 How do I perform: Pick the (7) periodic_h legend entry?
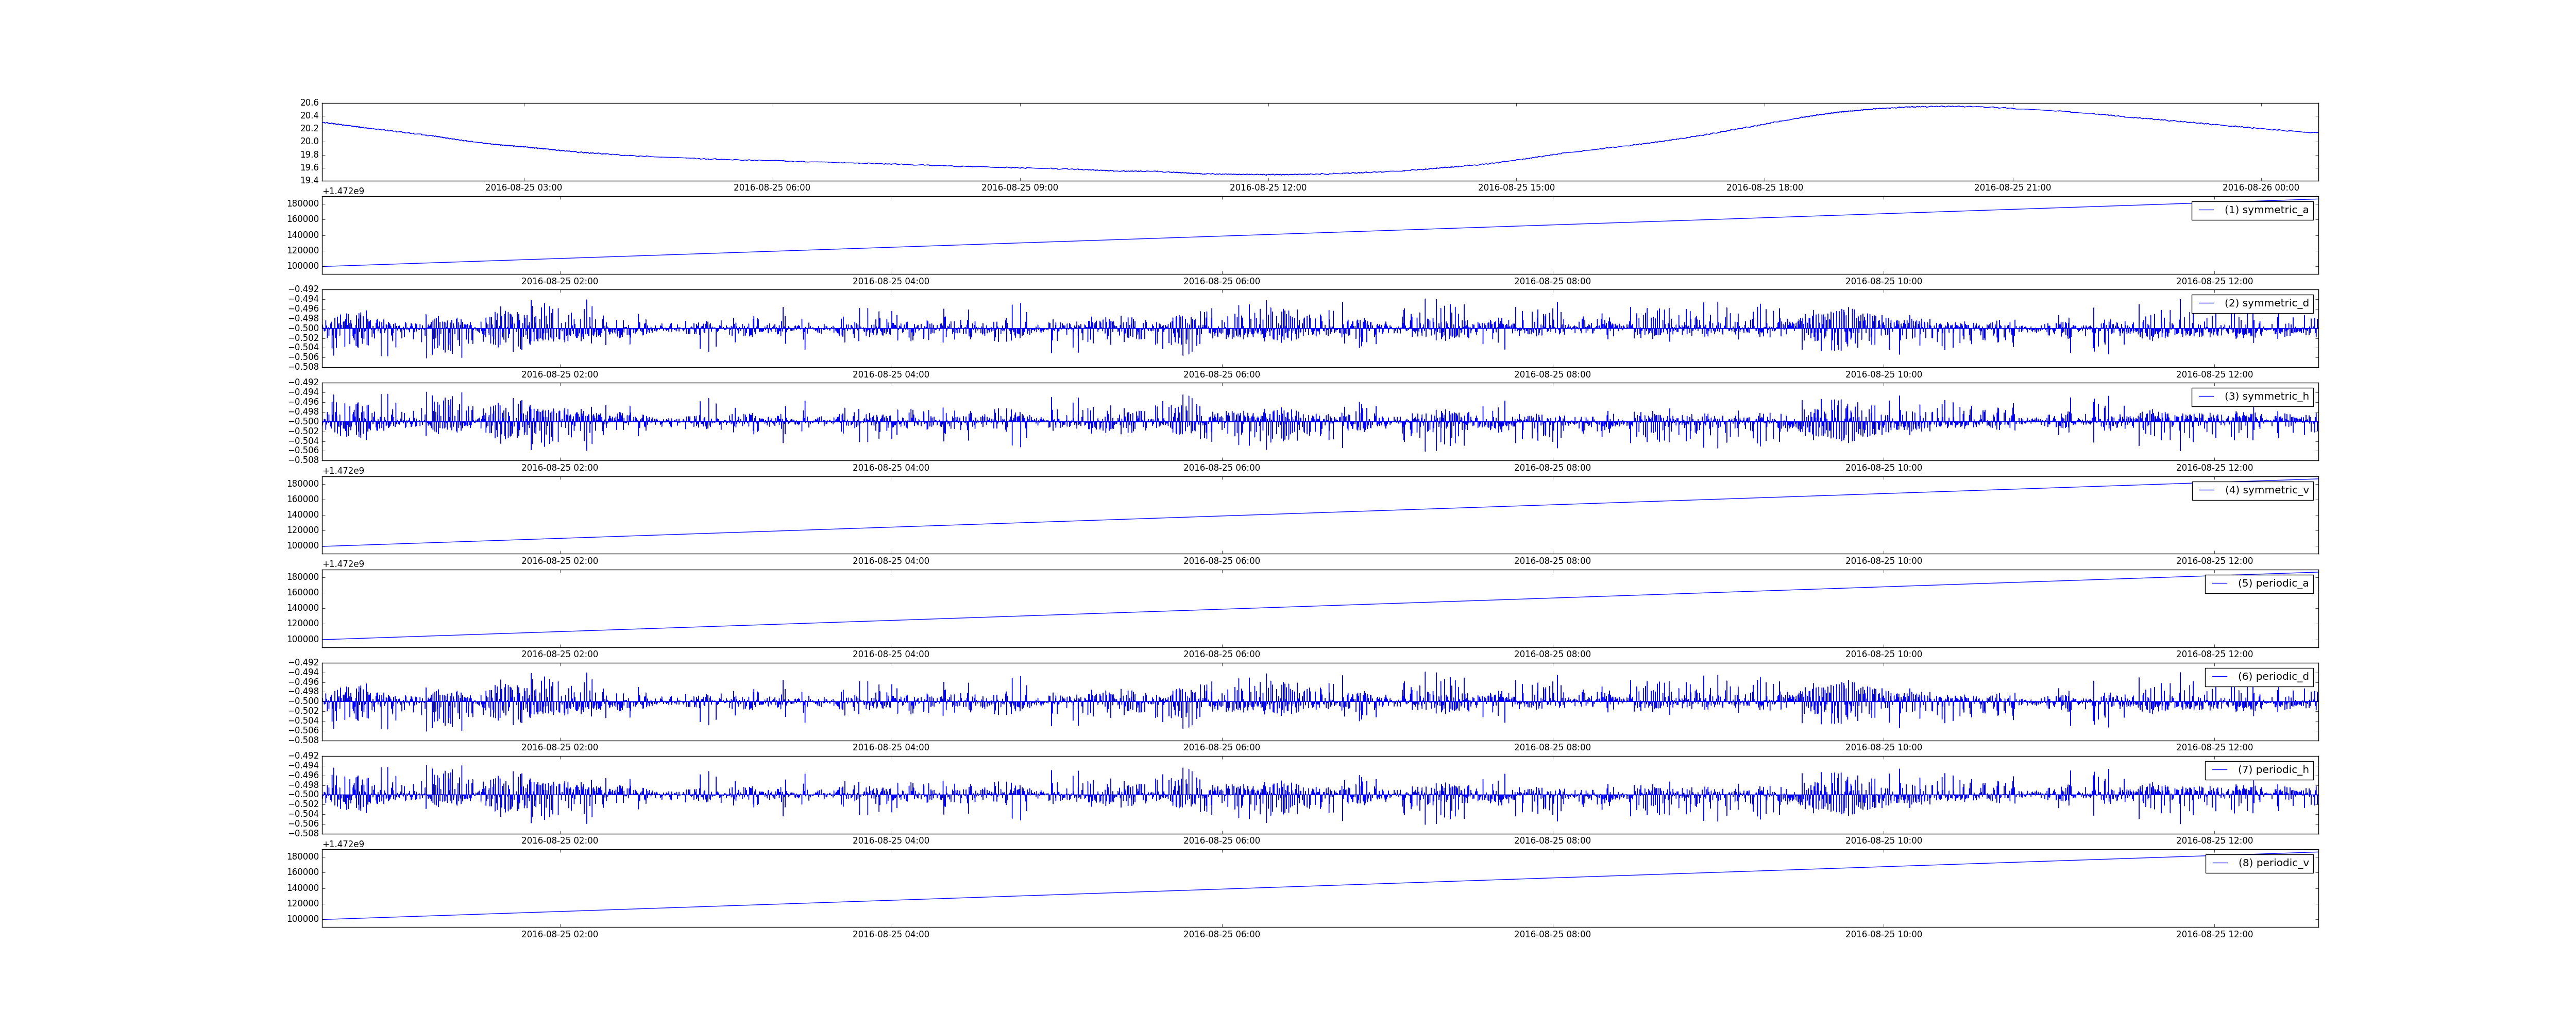pos(2273,769)
